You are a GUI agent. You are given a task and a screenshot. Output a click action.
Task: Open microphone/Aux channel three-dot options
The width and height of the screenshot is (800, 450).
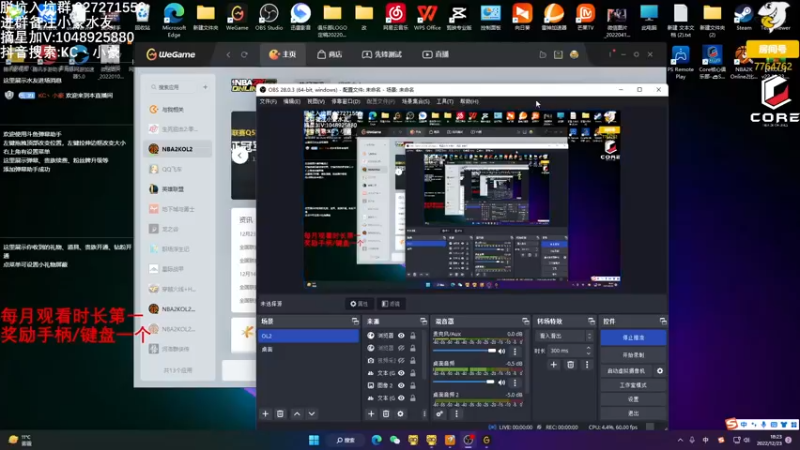click(x=514, y=351)
